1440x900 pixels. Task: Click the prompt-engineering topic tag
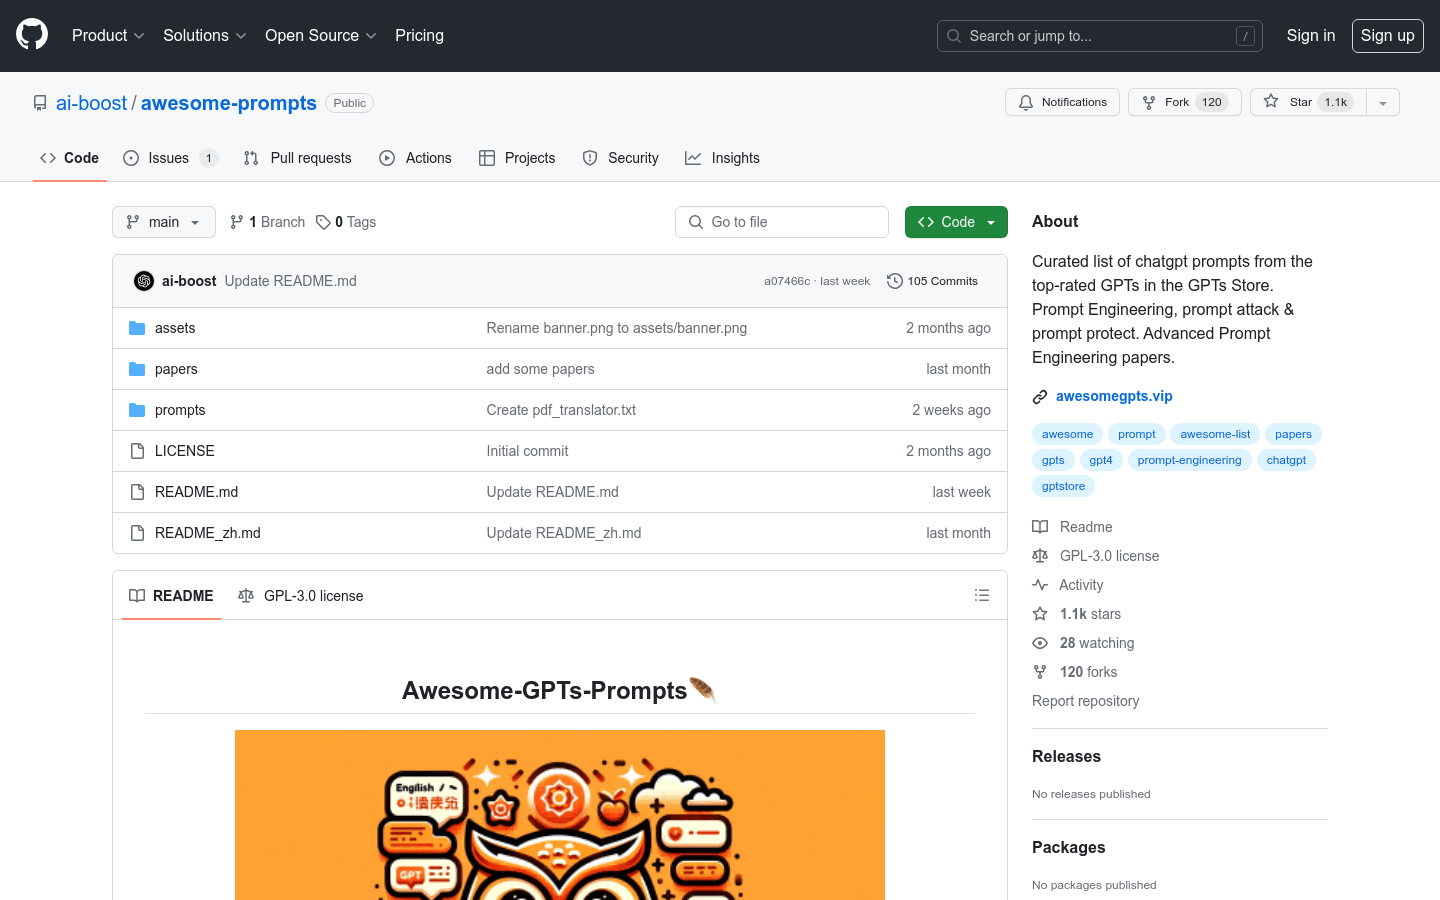[x=1189, y=460]
